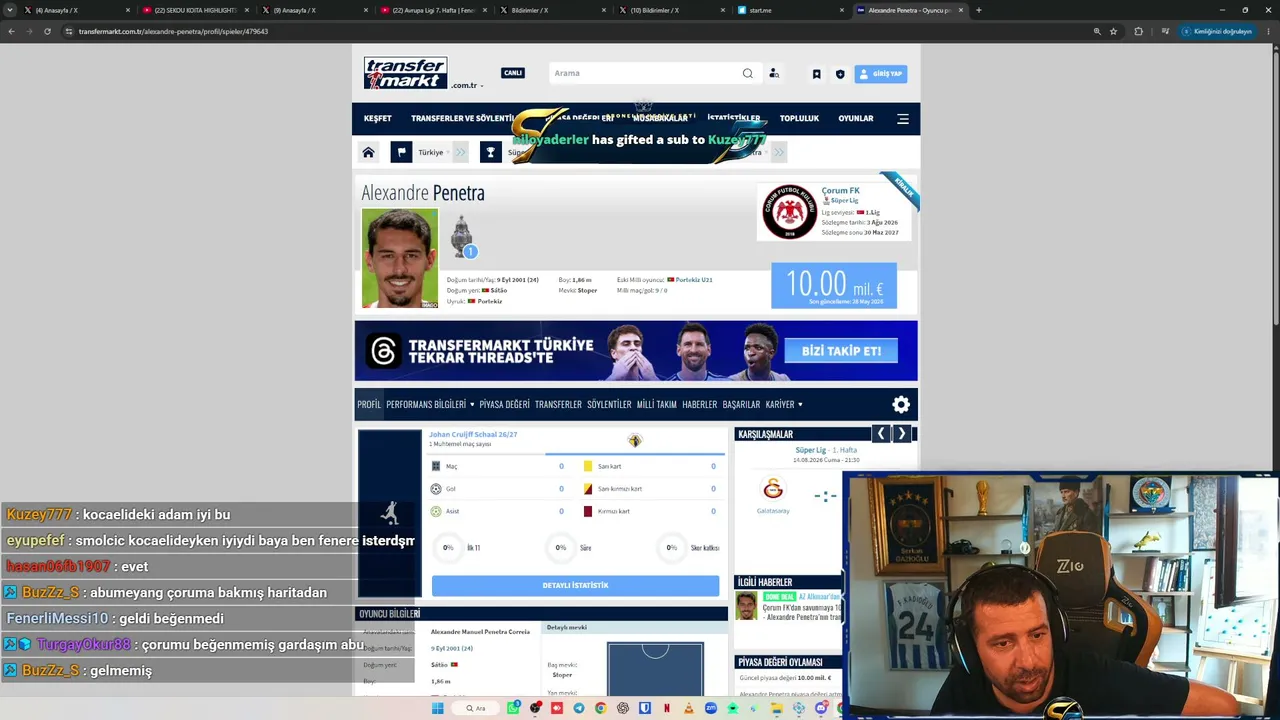Click the Detaylı İstatistik button
The image size is (1280, 720).
(x=575, y=586)
